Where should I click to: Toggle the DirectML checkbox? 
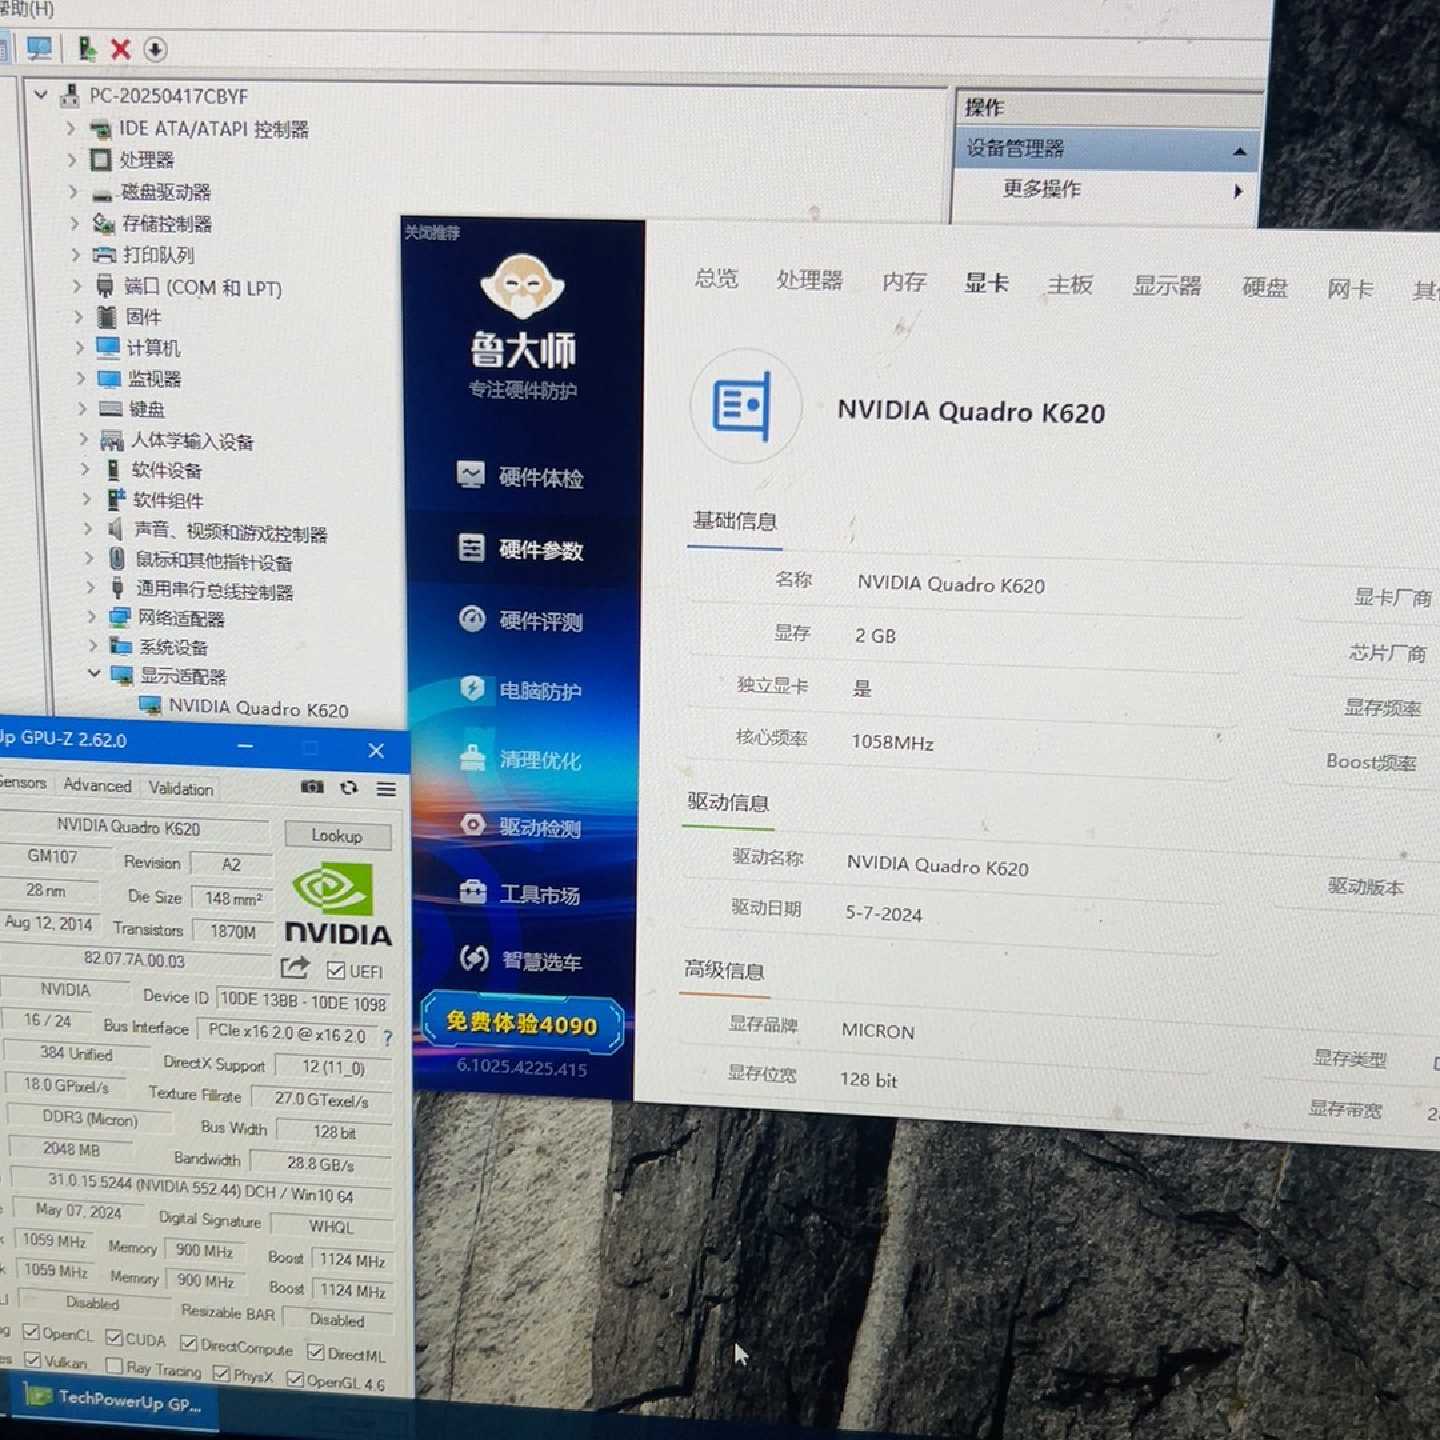pyautogui.click(x=316, y=1352)
